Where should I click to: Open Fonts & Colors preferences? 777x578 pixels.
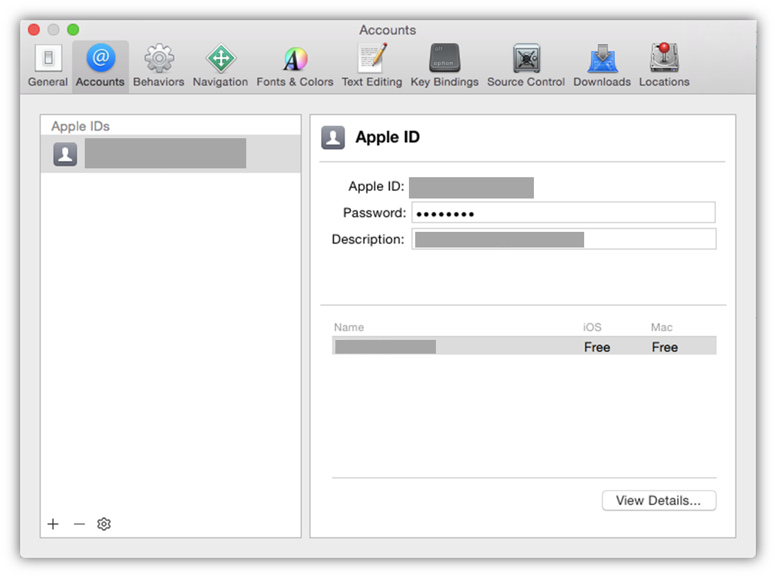[x=295, y=66]
